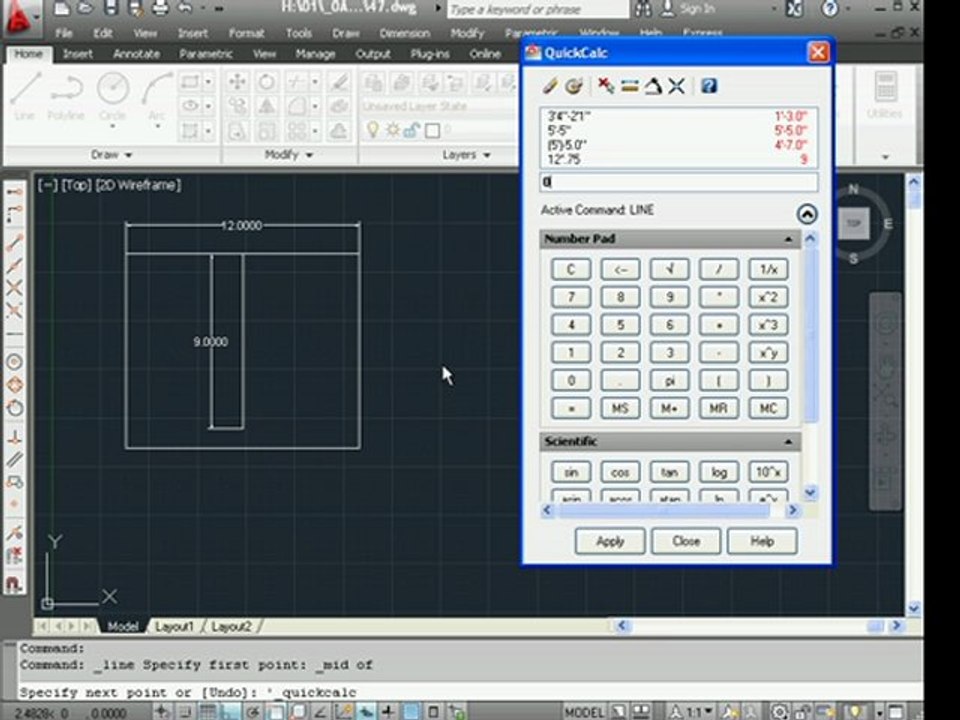Toggle the layer lock padlock icon
960x720 pixels.
(x=411, y=130)
